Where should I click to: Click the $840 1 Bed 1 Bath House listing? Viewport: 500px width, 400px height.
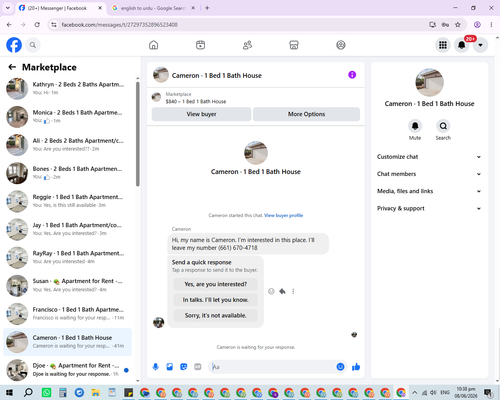click(196, 102)
